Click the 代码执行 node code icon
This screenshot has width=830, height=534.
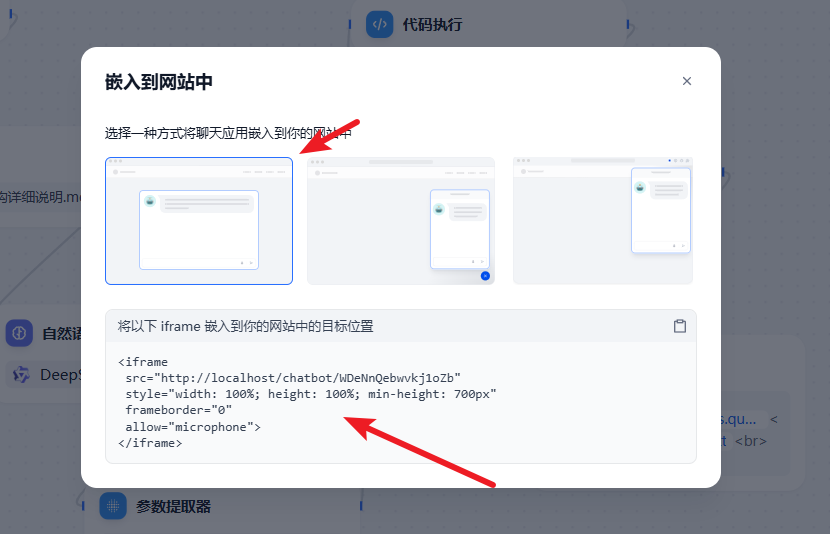pos(380,24)
